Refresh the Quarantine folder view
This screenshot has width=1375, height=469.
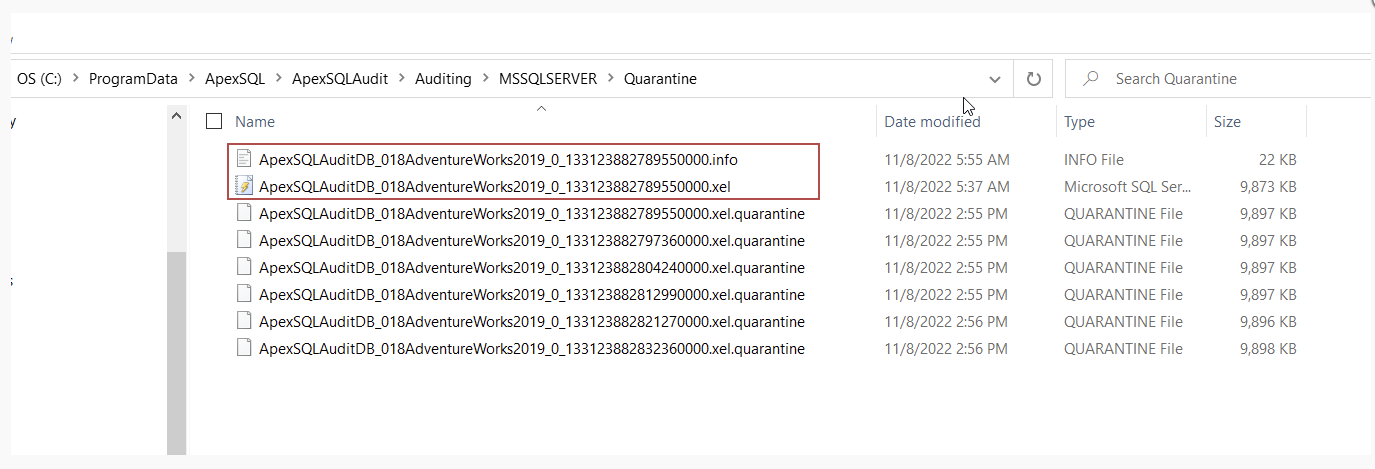[1034, 79]
